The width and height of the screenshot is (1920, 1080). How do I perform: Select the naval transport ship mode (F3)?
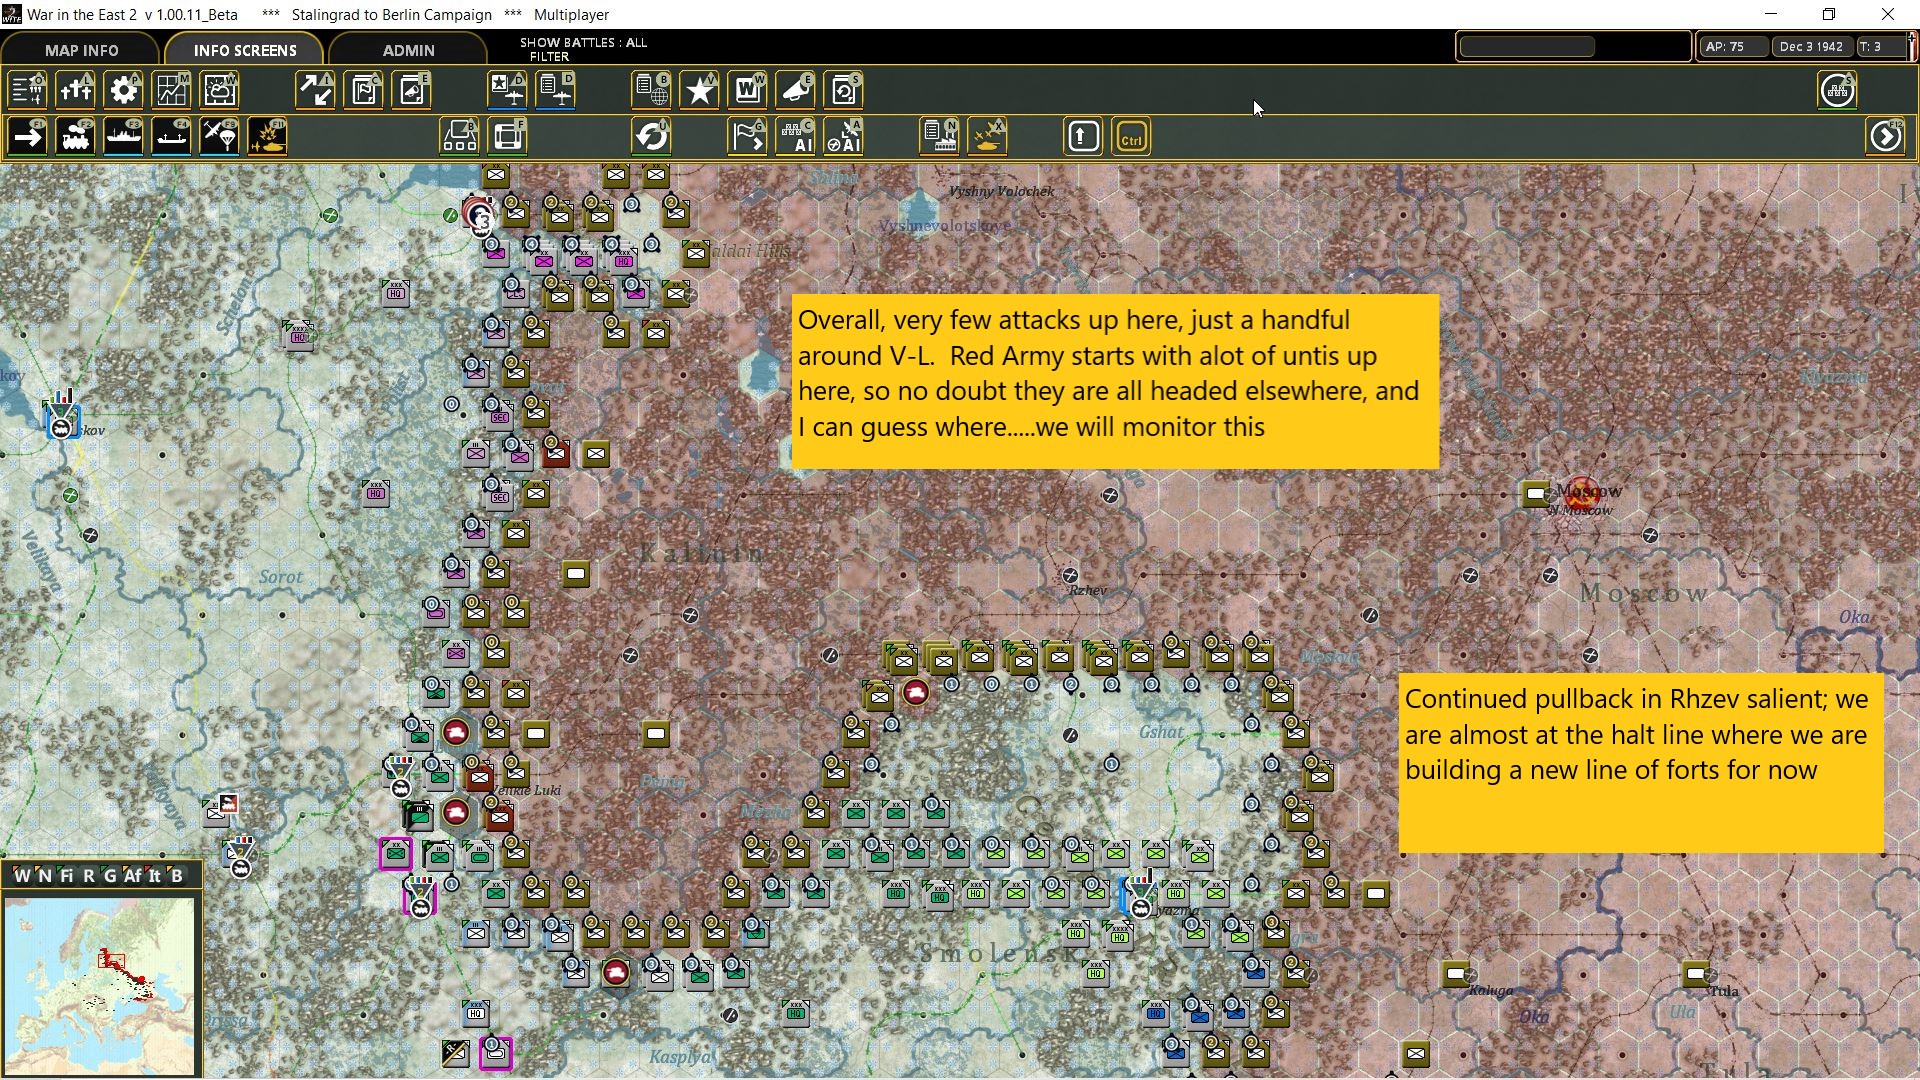click(x=124, y=137)
